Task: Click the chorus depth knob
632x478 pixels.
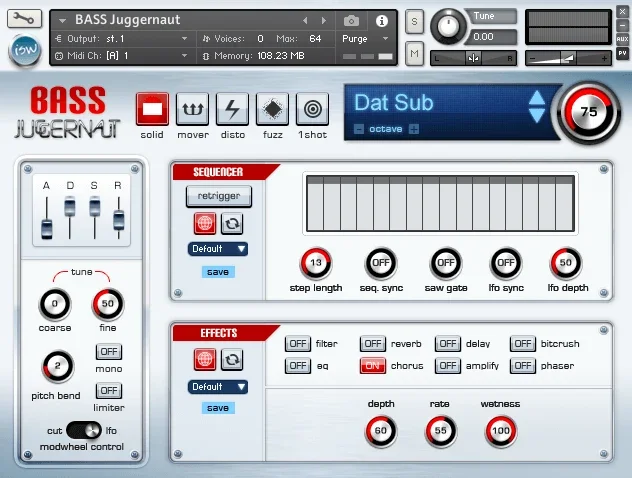Action: 381,431
